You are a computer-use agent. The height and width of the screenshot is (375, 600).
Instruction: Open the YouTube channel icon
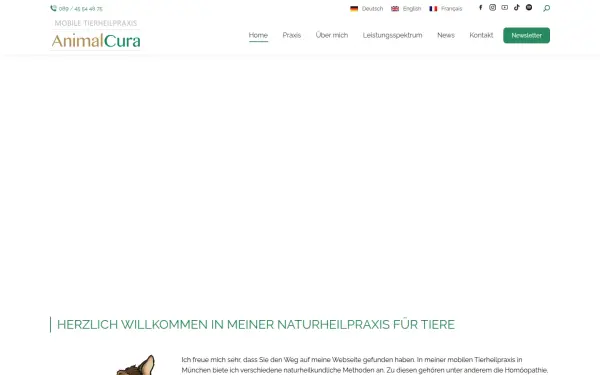click(505, 7)
